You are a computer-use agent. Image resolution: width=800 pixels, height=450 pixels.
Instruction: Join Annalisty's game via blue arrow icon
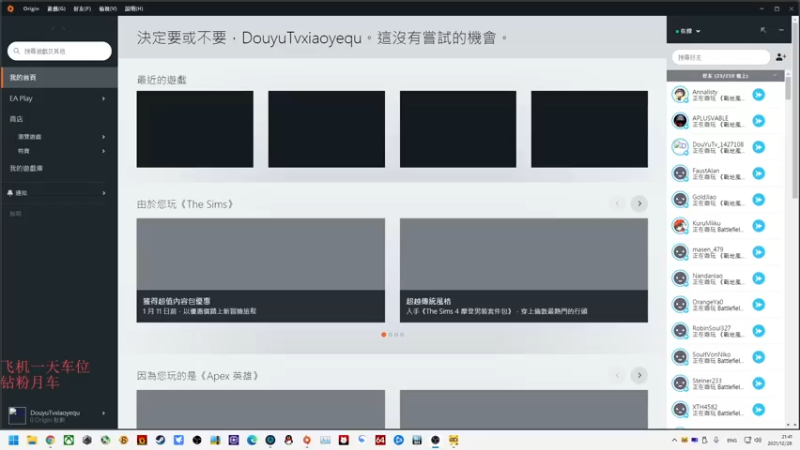[x=759, y=94]
